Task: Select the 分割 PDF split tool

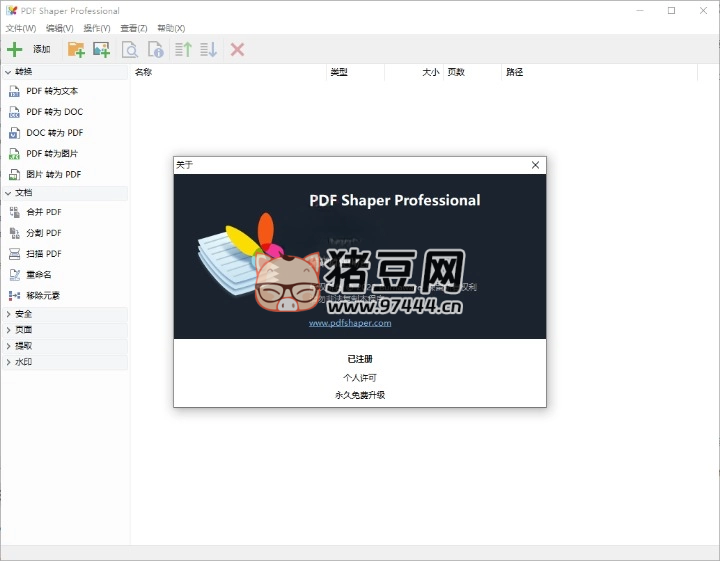Action: click(43, 233)
